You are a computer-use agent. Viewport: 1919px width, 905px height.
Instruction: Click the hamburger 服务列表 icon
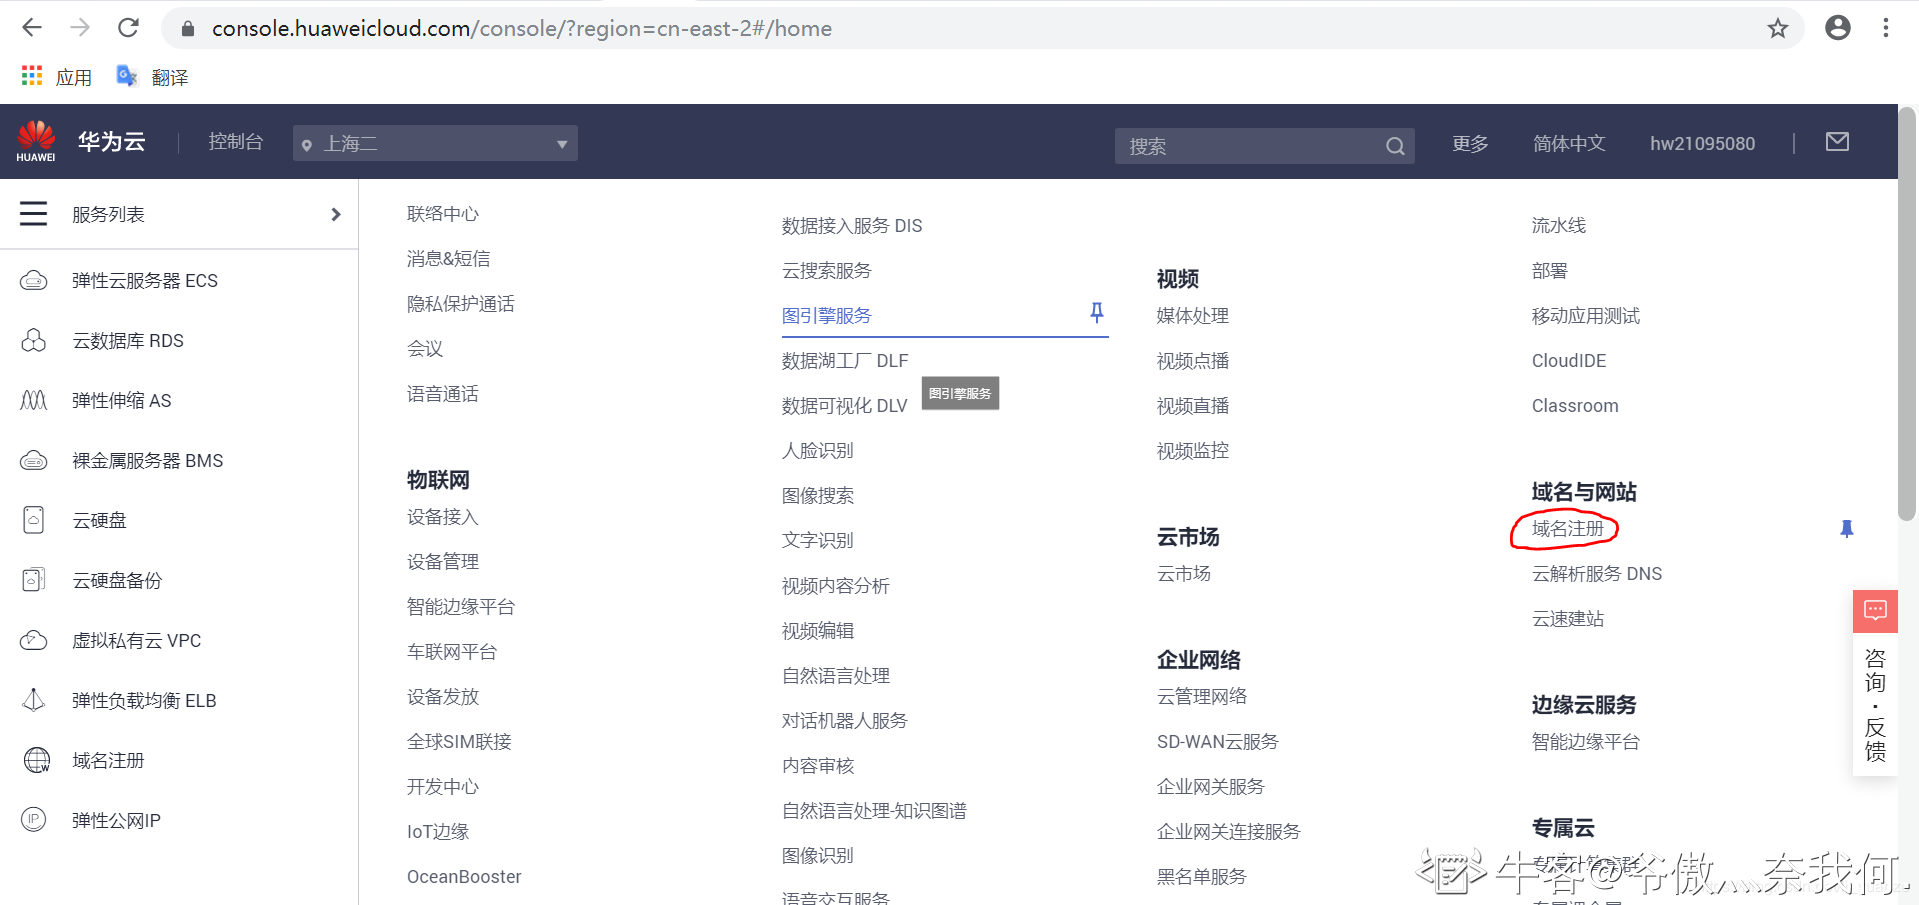pyautogui.click(x=34, y=214)
